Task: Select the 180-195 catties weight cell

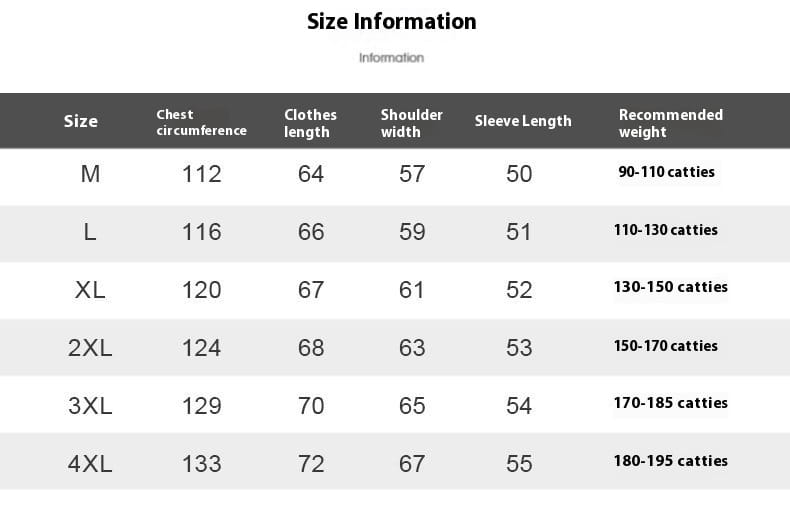Action: [671, 461]
